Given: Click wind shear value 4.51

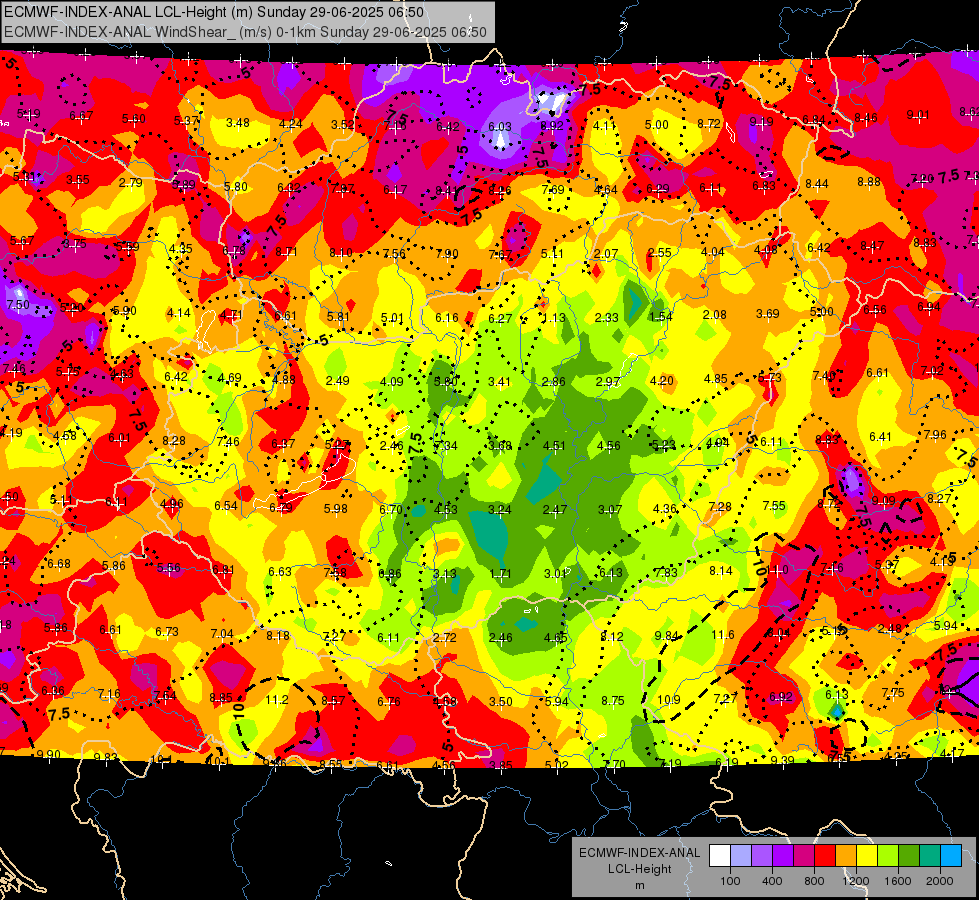Looking at the screenshot, I should click(x=554, y=446).
